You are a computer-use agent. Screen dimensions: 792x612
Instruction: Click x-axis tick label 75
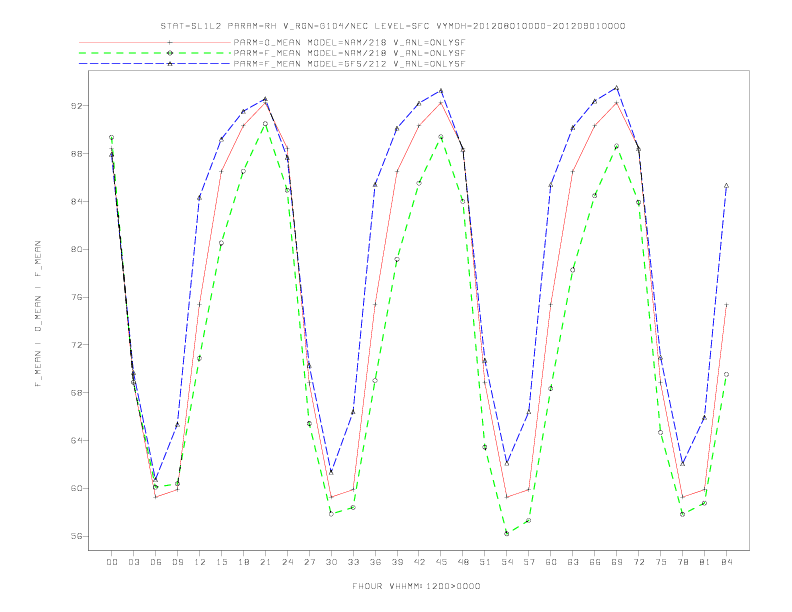(x=661, y=562)
